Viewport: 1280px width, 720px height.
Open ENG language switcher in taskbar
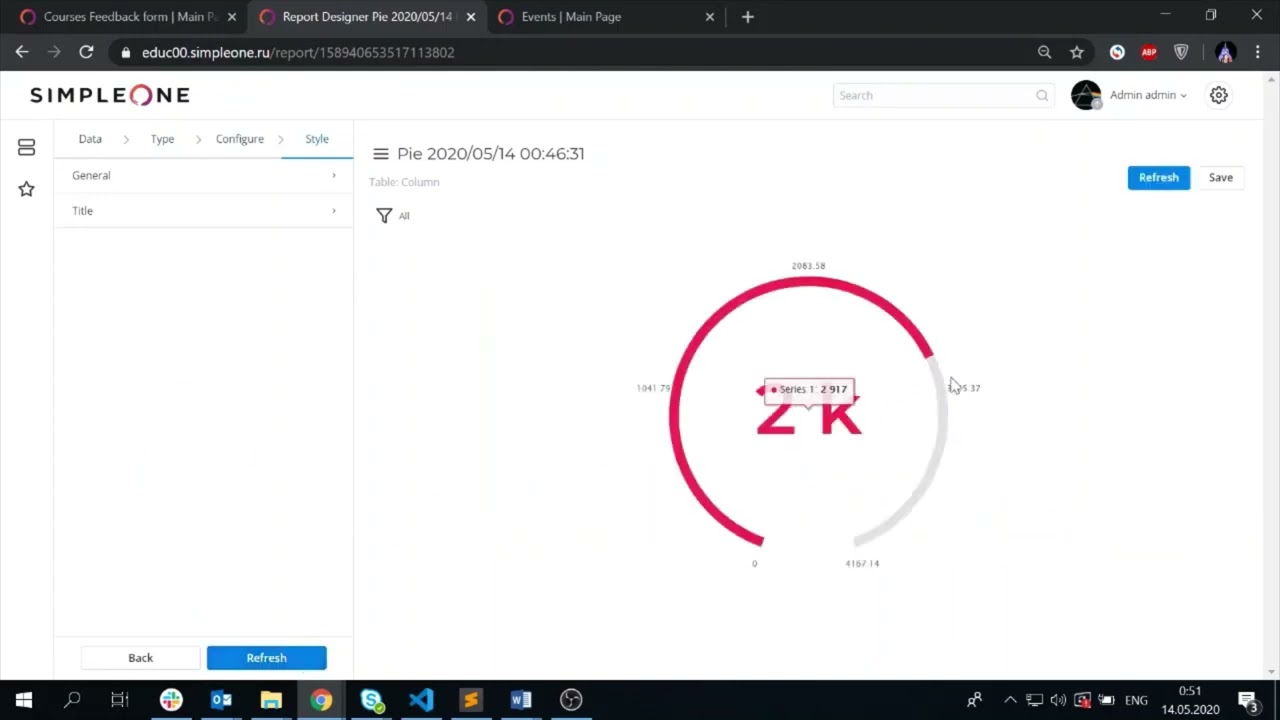(x=1136, y=700)
